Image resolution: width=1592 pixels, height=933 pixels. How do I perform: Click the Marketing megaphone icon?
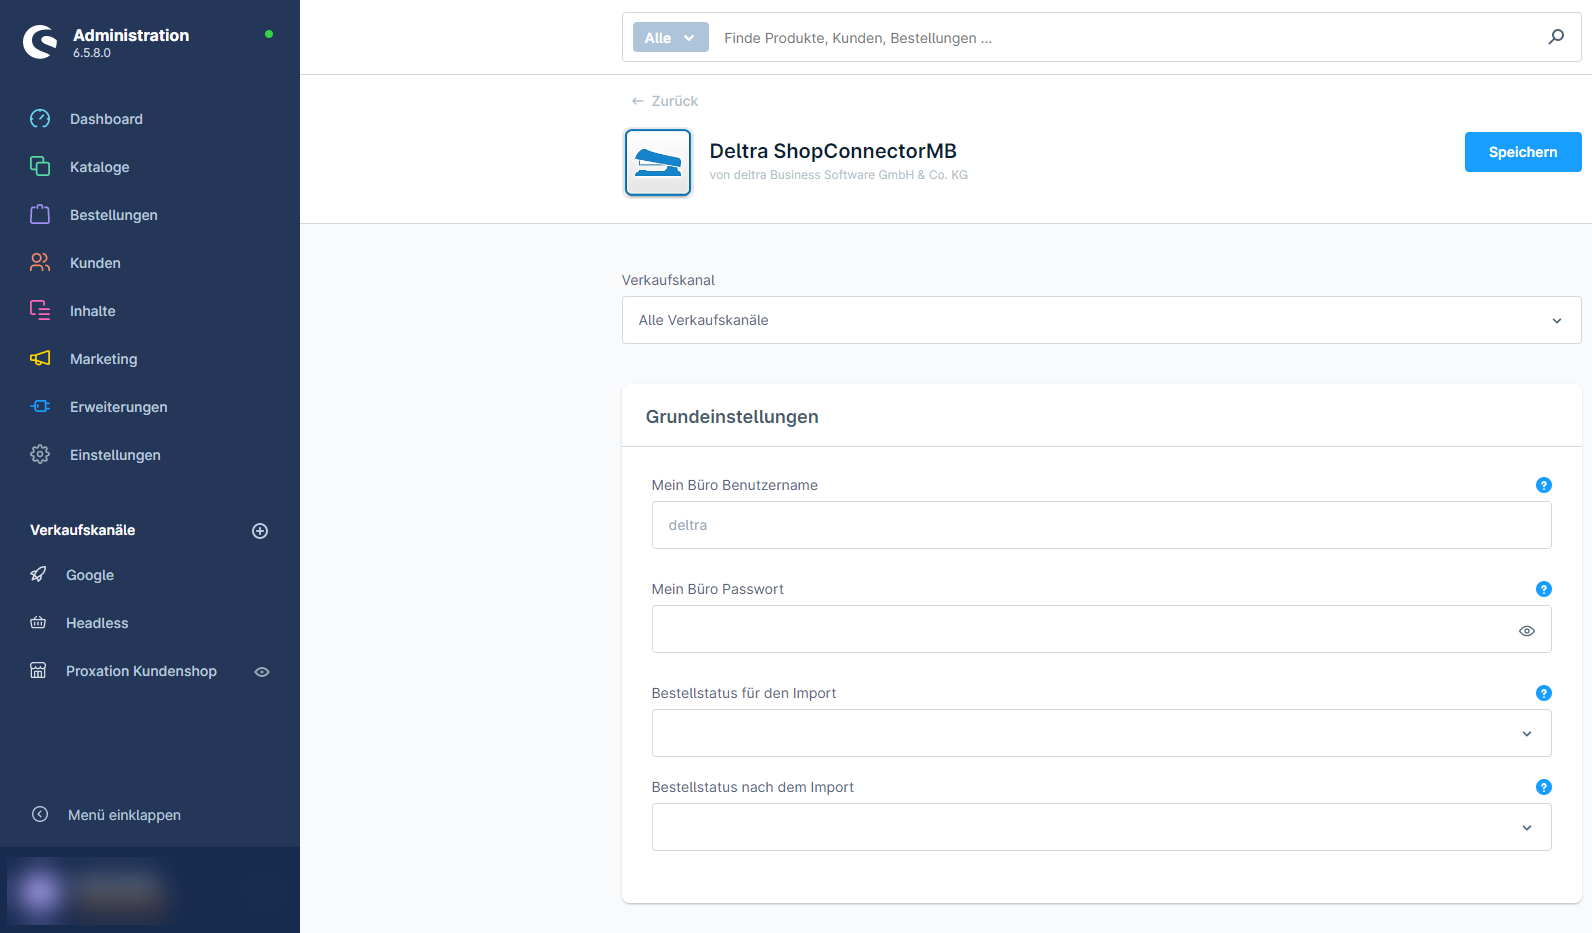40,358
